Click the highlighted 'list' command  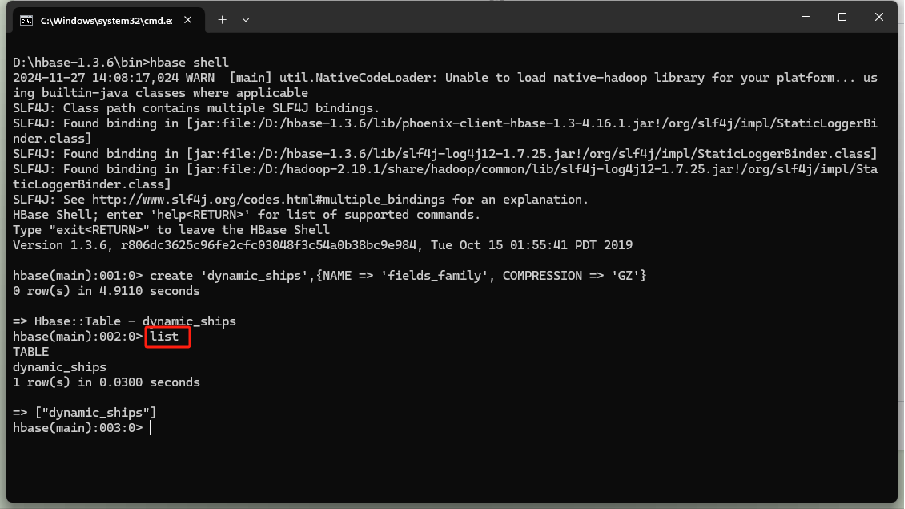pos(165,336)
